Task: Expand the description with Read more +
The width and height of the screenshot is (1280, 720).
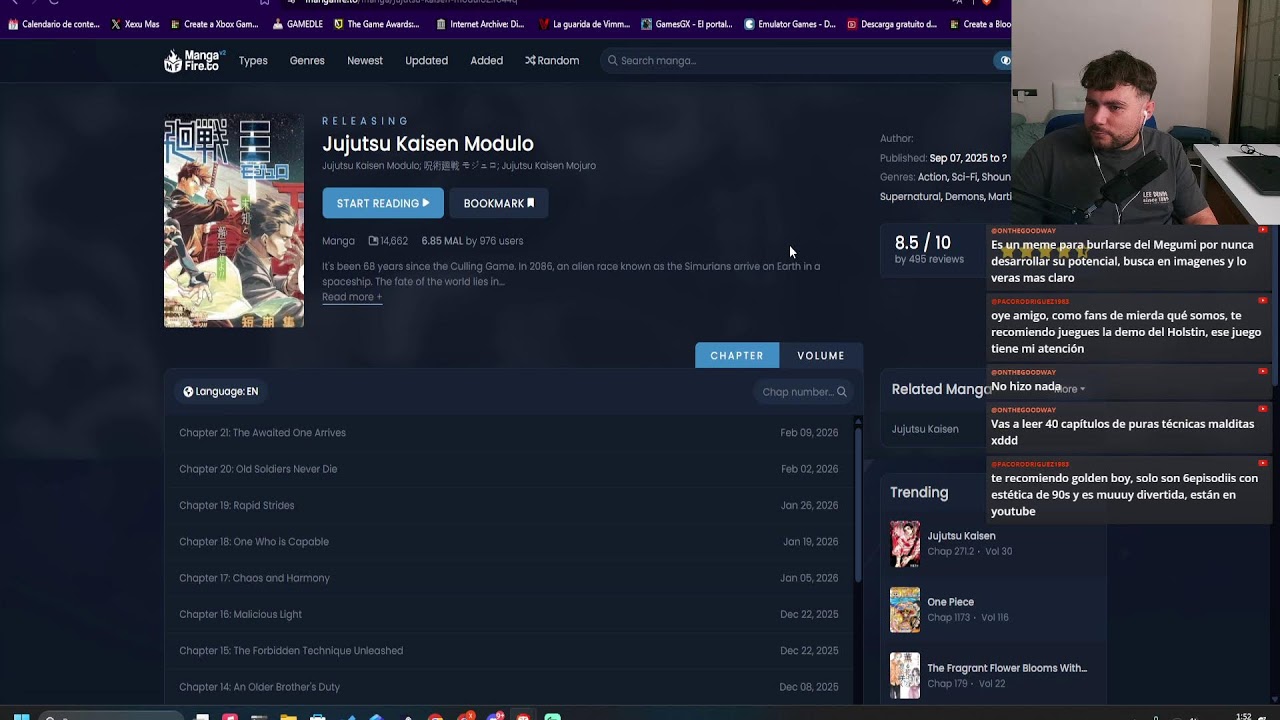Action: [x=352, y=297]
